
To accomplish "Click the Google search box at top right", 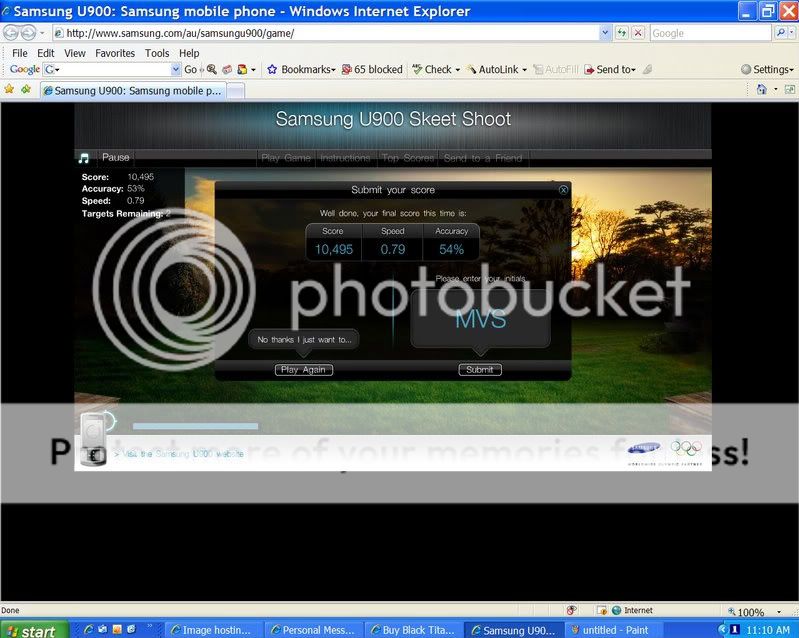I will tap(711, 33).
